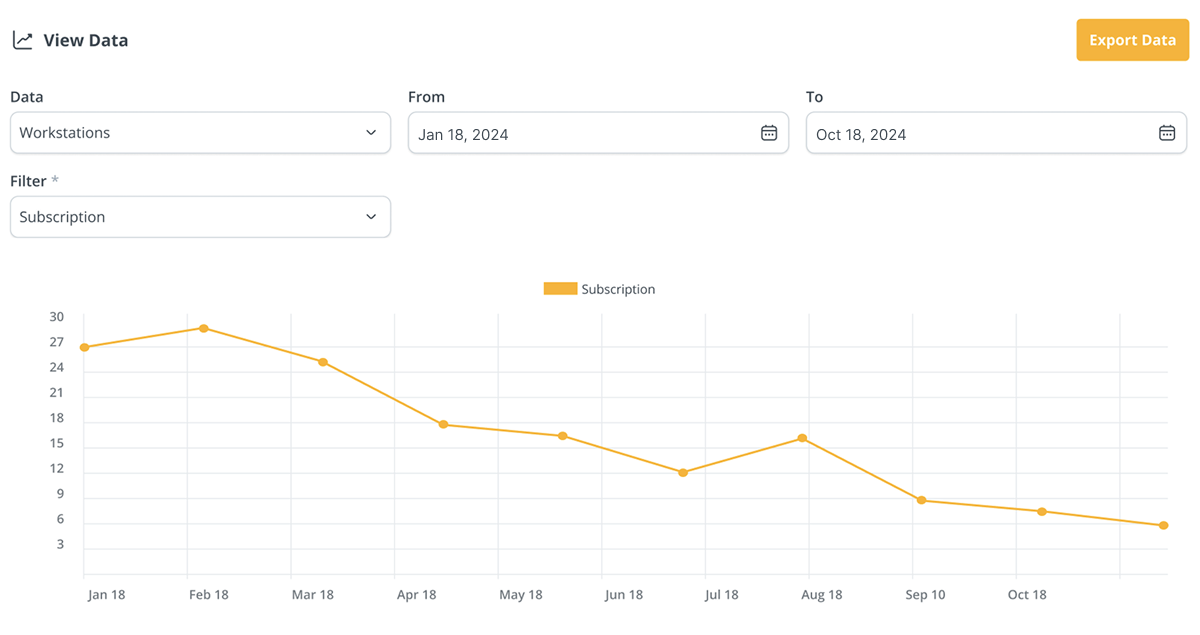Image resolution: width=1200 pixels, height=635 pixels.
Task: Click the final rightmost data point on line
Action: [1163, 525]
